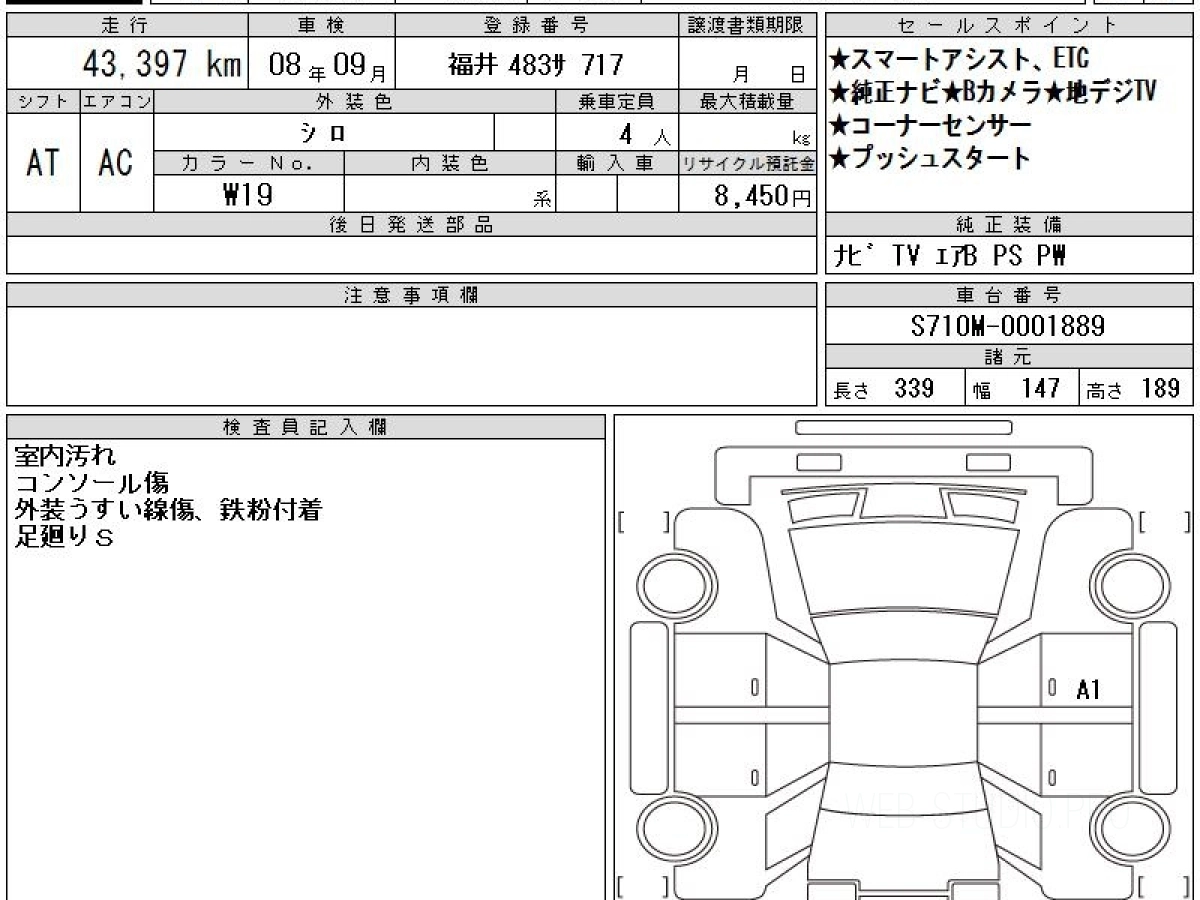Click the exterior color シロ field

tap(324, 132)
